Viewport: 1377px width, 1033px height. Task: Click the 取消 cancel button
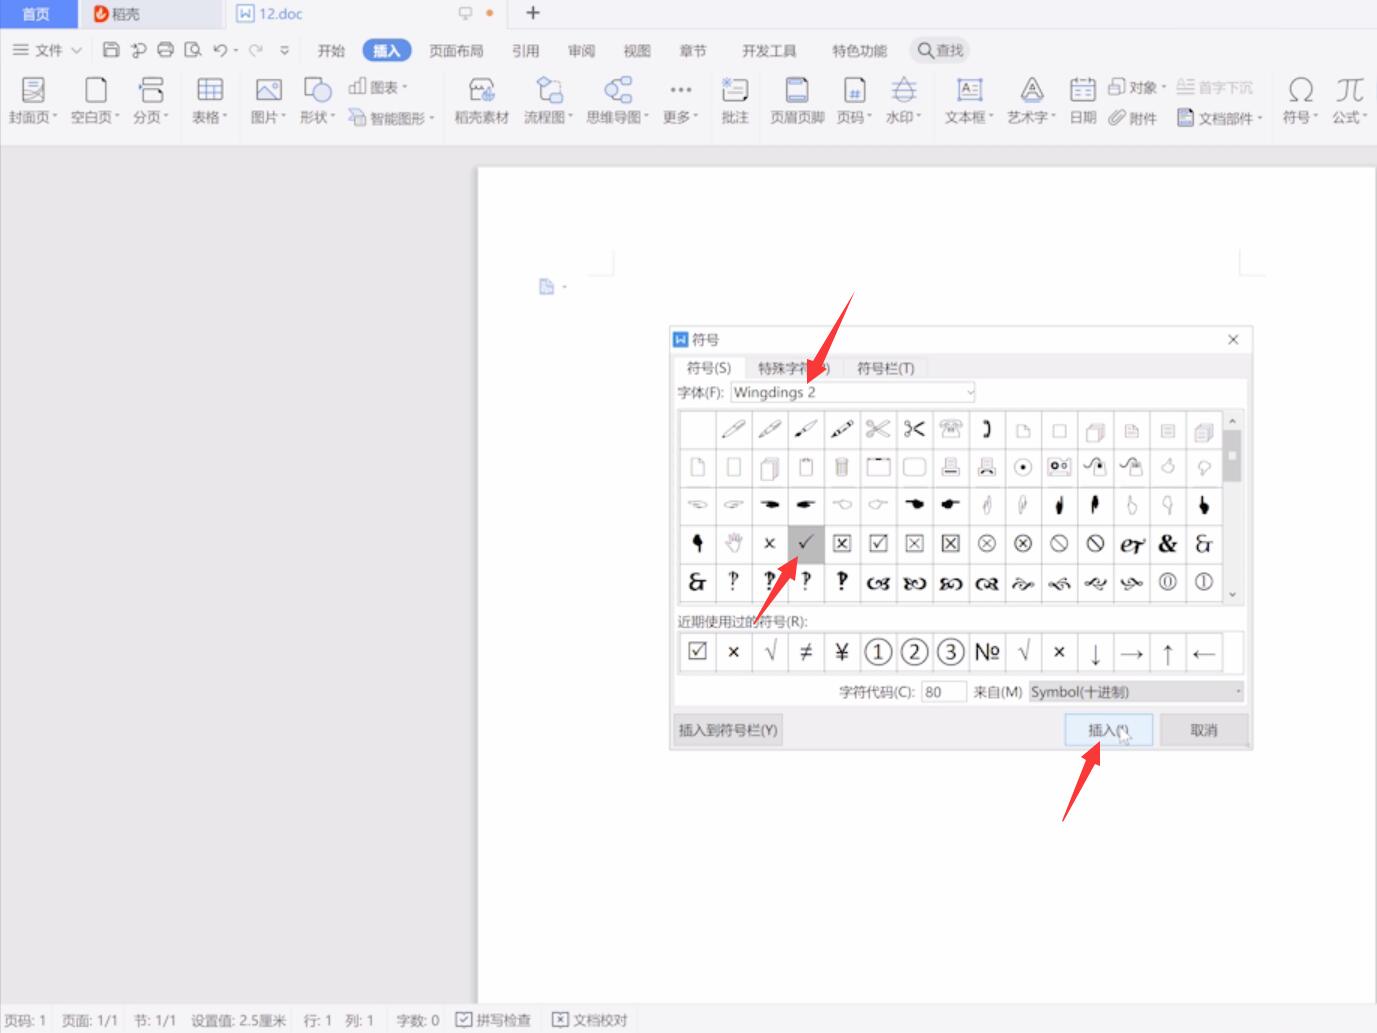[1204, 730]
